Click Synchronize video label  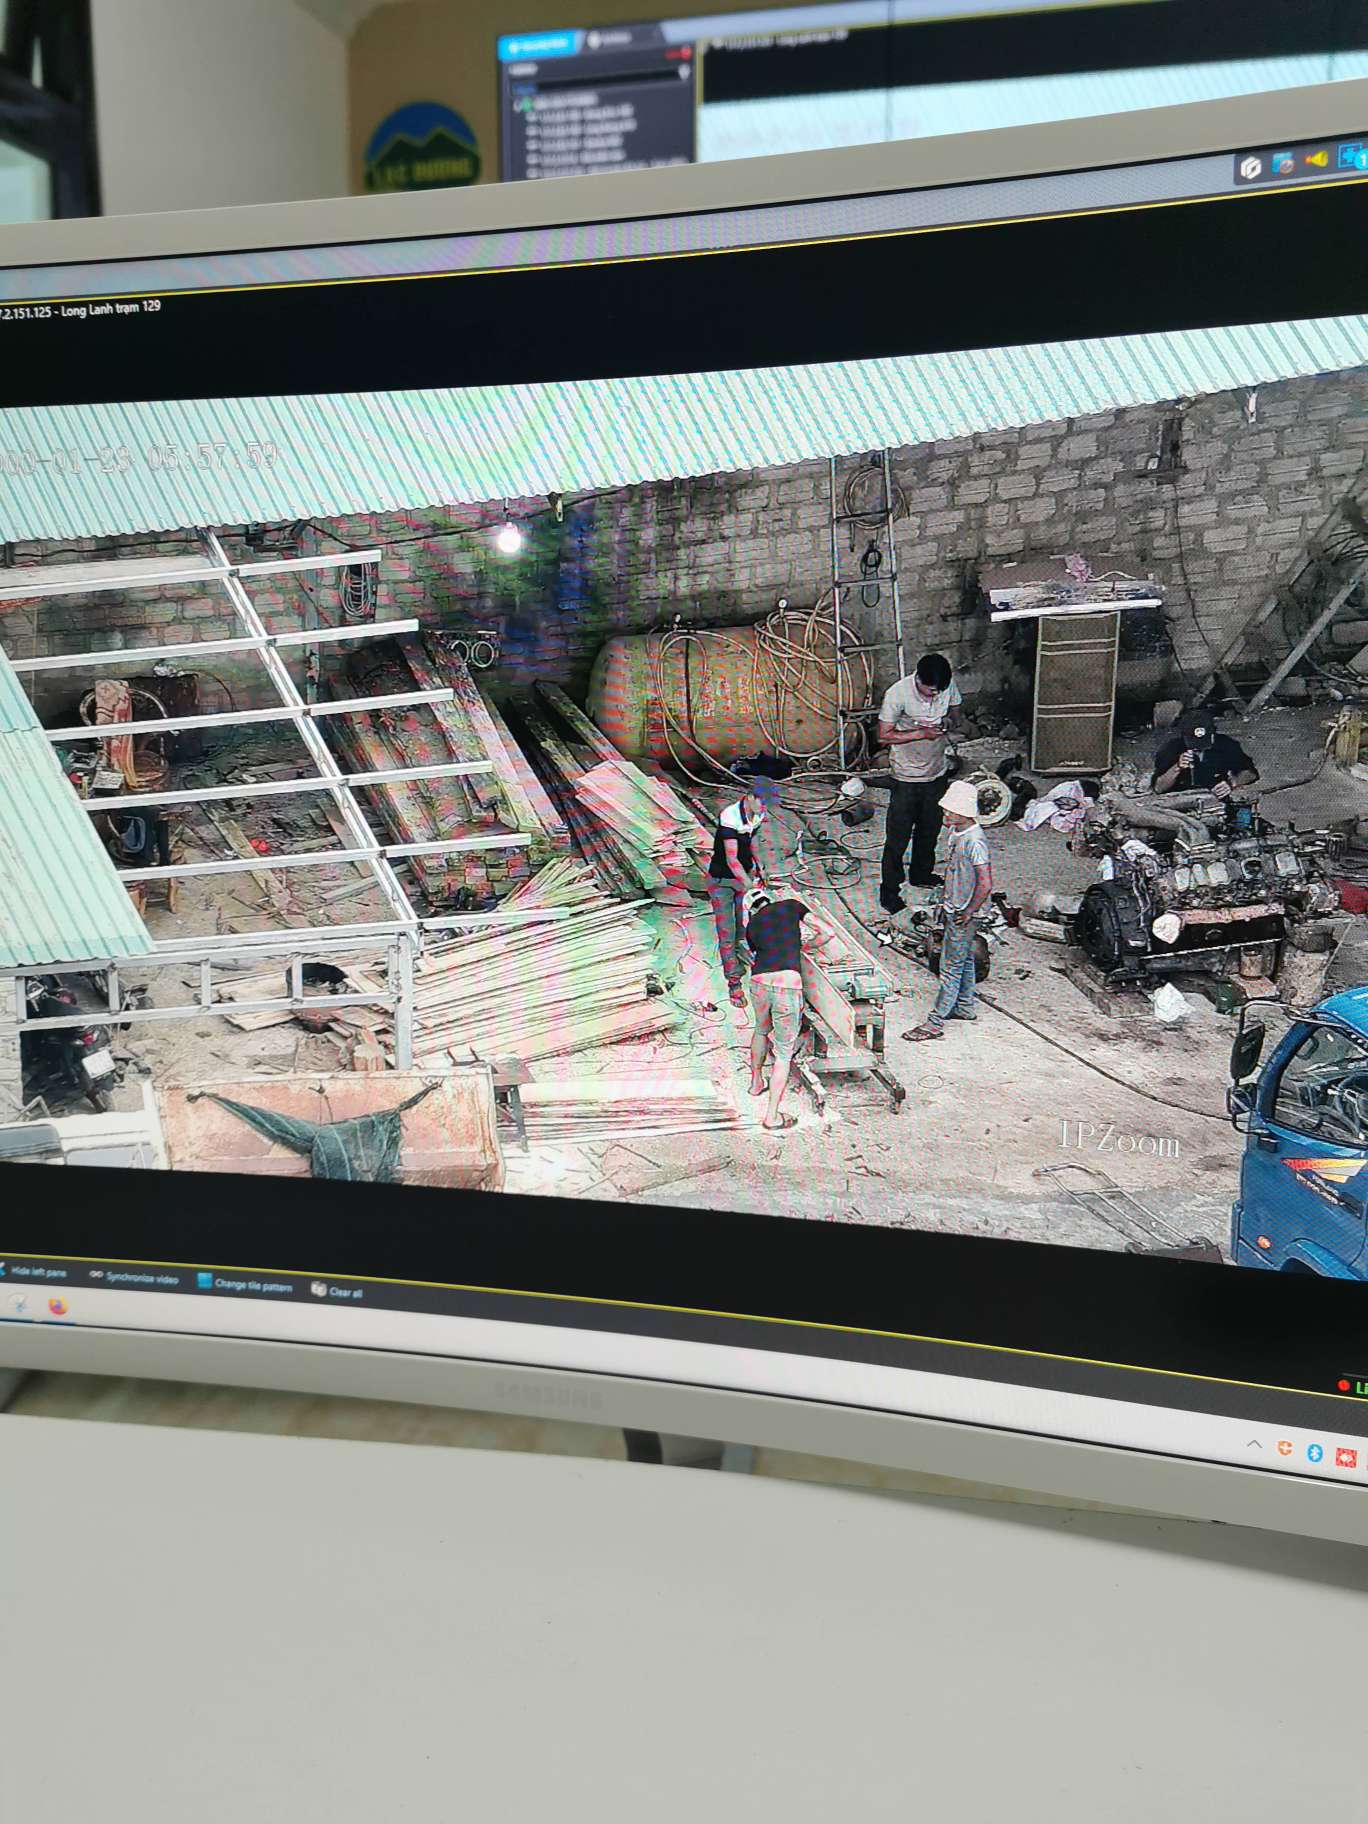(142, 1278)
